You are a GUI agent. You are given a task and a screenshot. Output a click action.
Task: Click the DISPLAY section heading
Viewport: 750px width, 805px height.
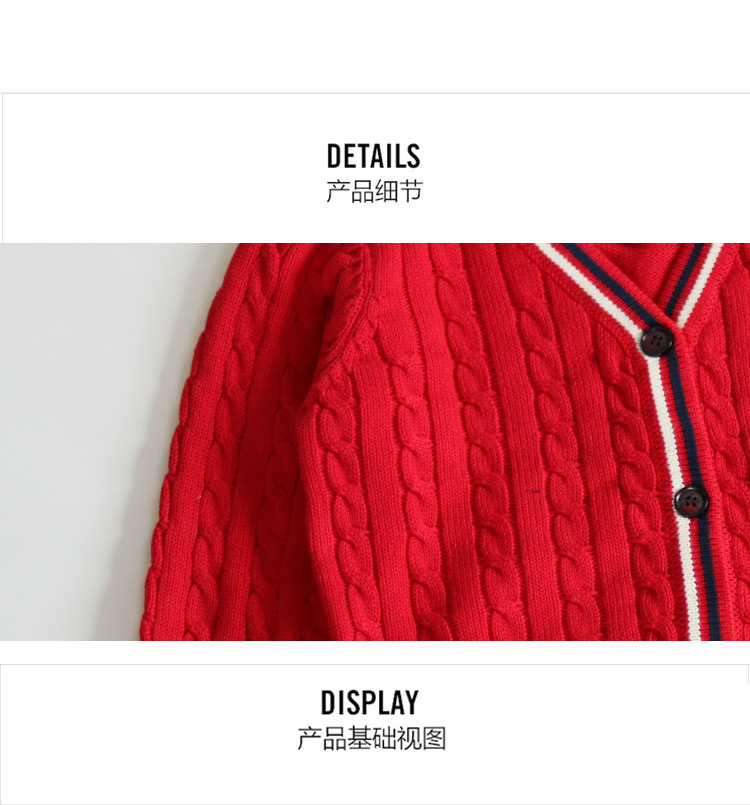point(370,702)
